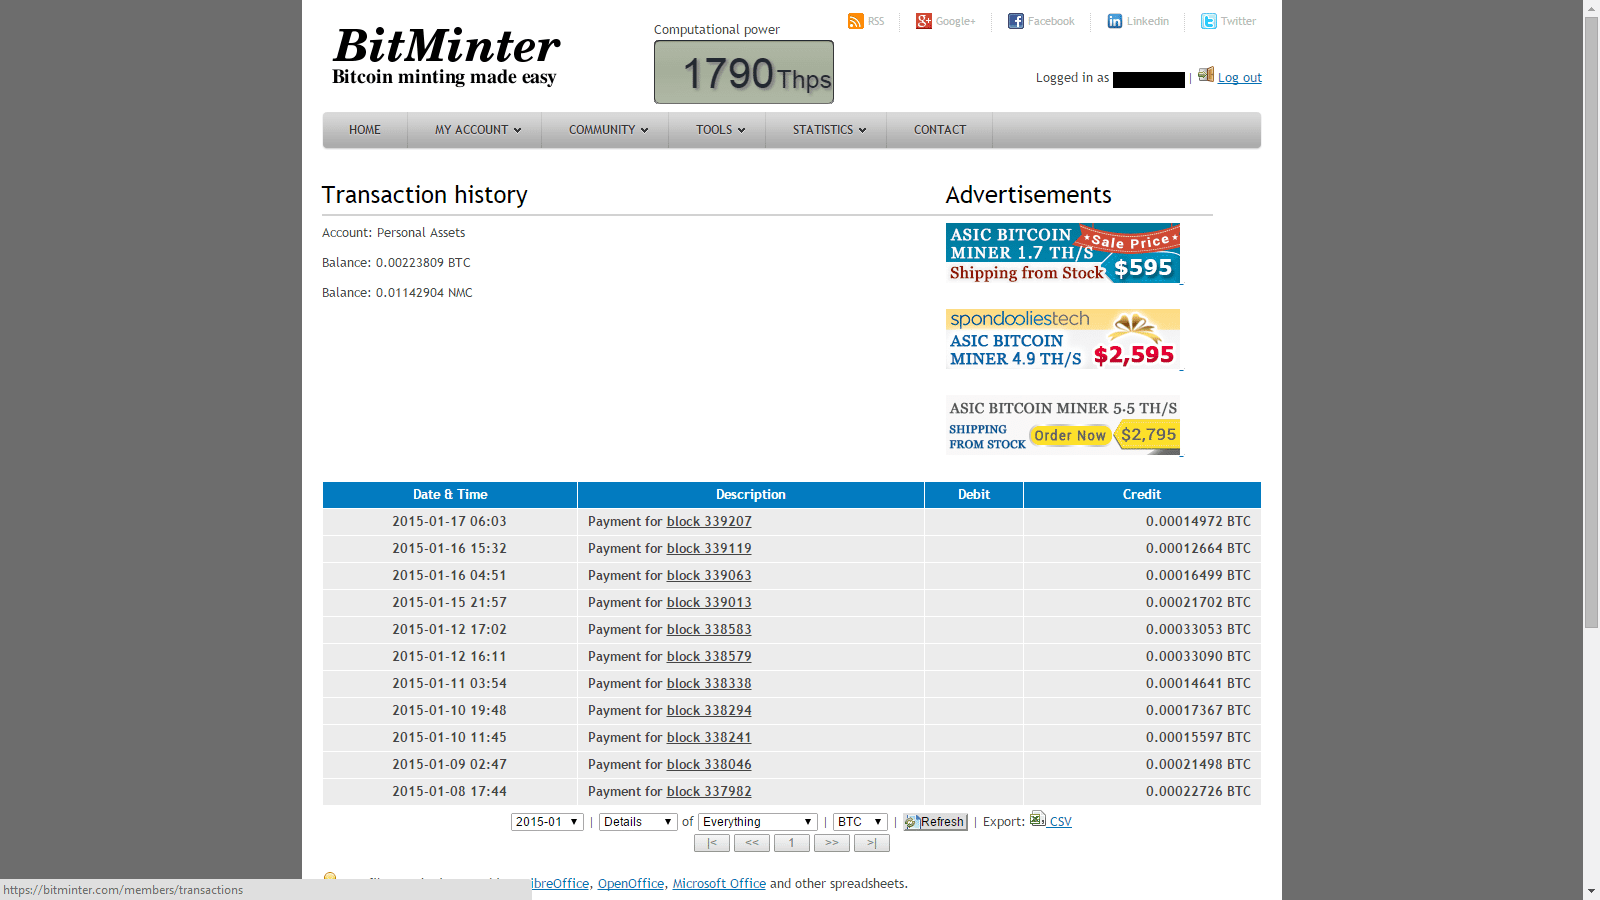
Task: Select the Balance 0.00223809 BTC text
Action: coord(396,263)
